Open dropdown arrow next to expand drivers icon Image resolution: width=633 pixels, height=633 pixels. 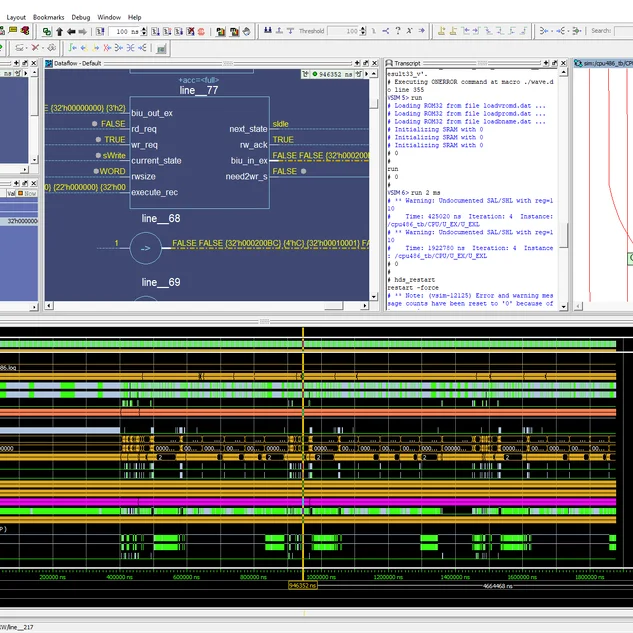[552, 31]
